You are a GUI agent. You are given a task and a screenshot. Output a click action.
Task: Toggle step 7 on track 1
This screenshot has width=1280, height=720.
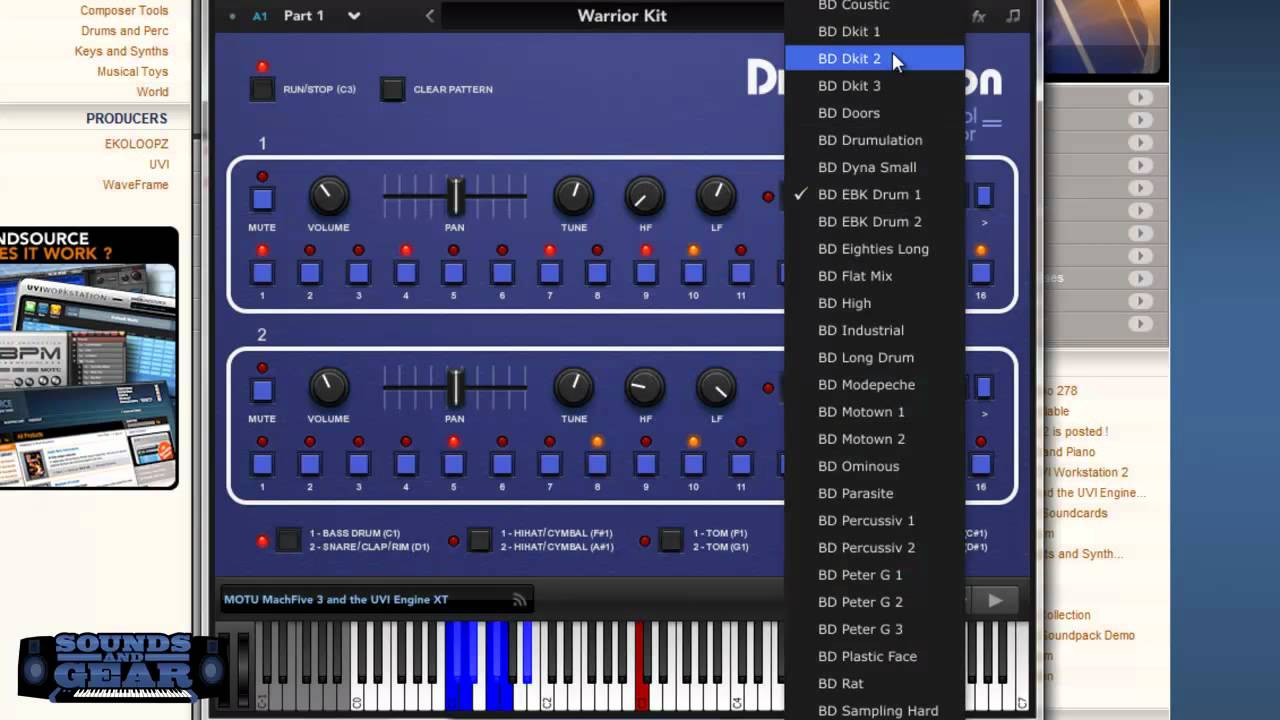point(549,273)
